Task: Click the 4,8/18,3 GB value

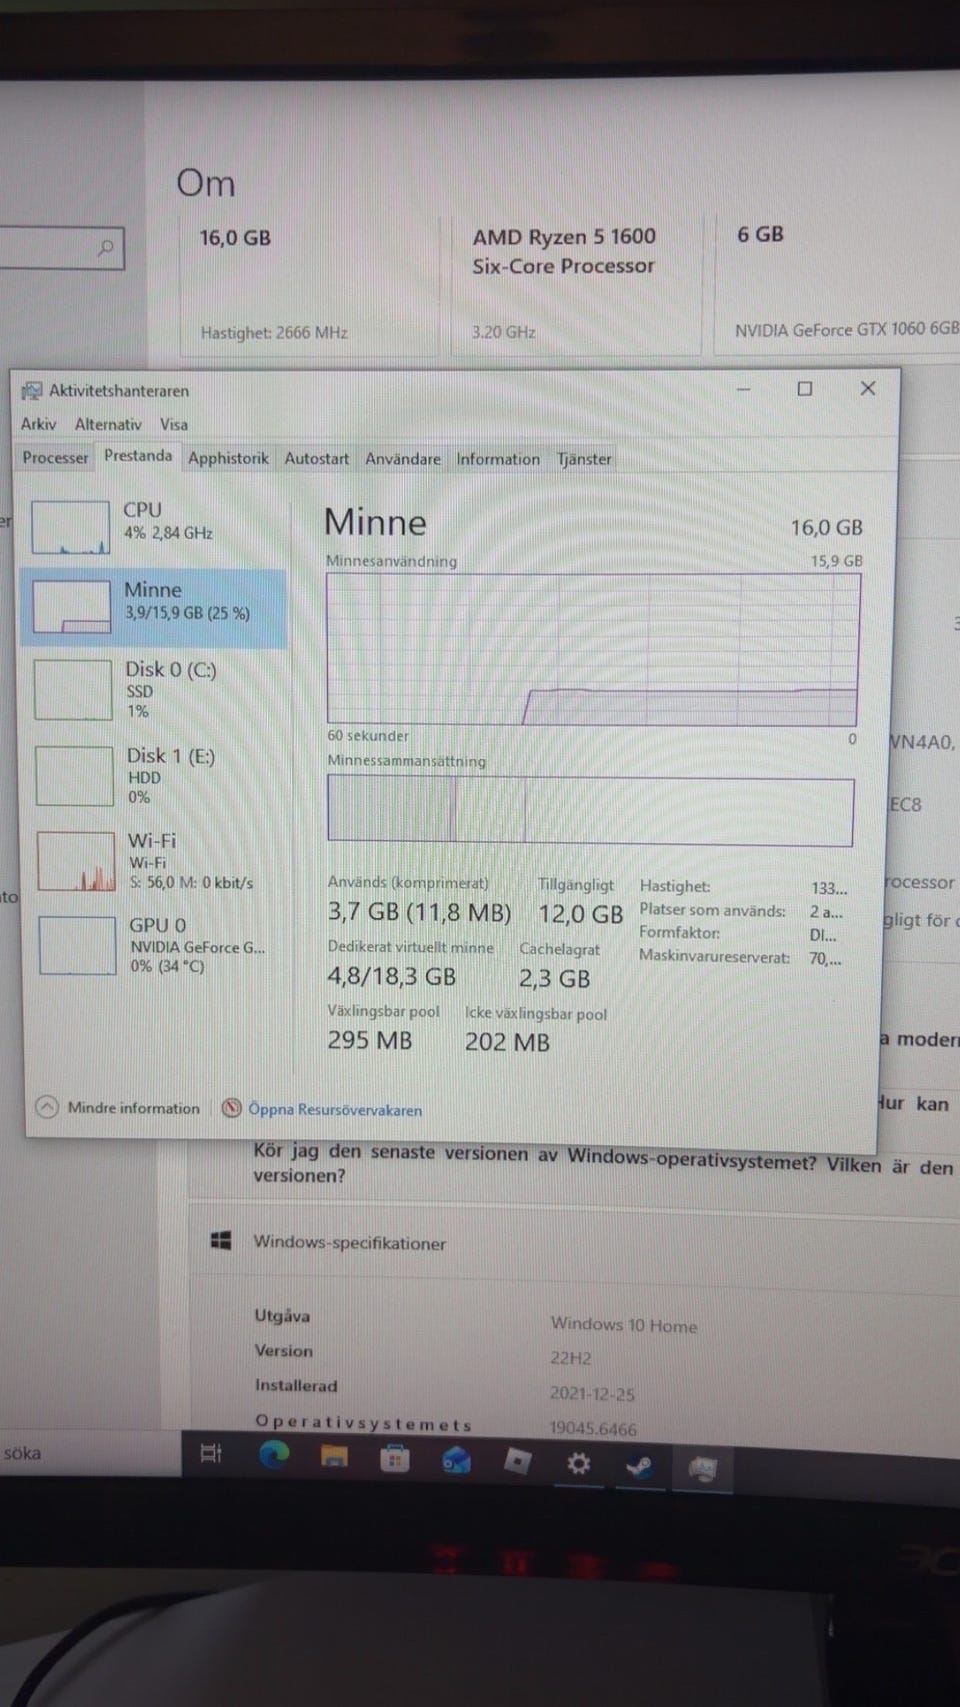Action: (x=392, y=976)
